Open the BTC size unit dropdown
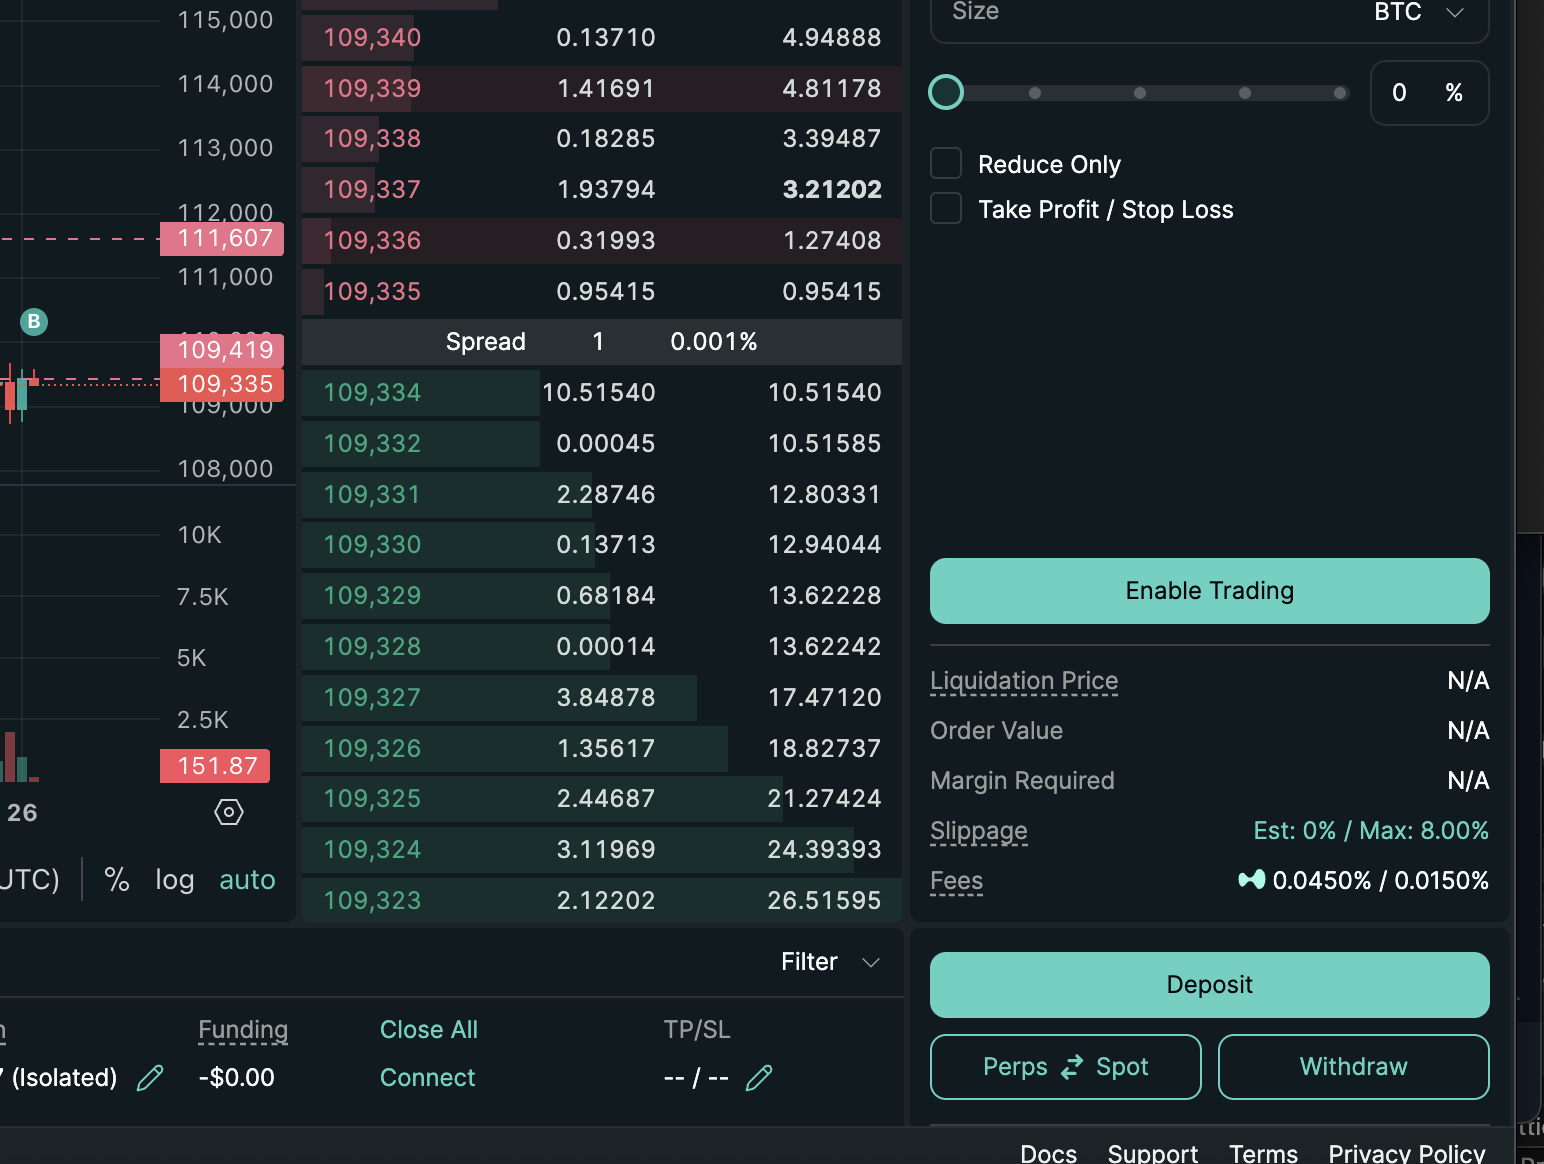The image size is (1544, 1164). pyautogui.click(x=1418, y=12)
